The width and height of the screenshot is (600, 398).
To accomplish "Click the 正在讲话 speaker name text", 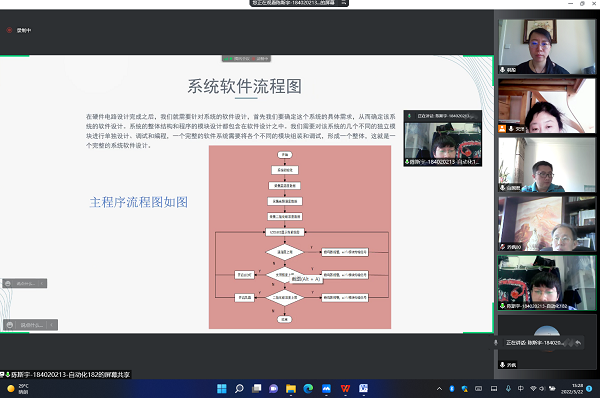I will click(534, 343).
